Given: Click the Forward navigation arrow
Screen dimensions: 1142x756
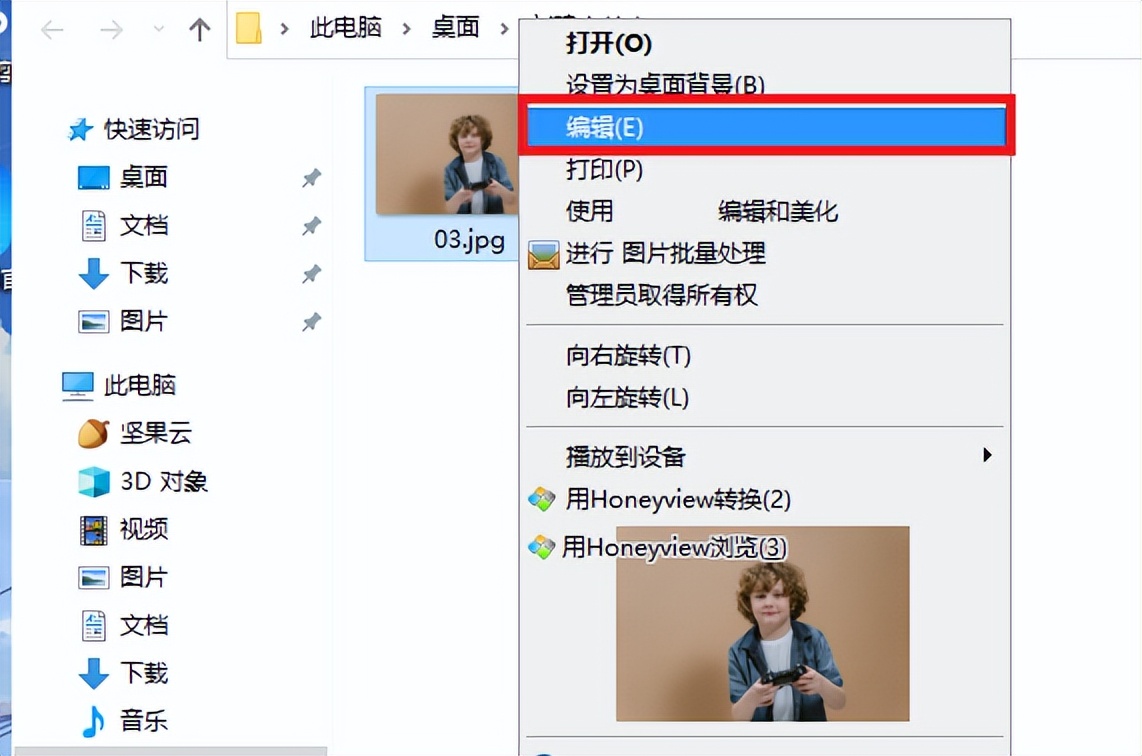Looking at the screenshot, I should point(111,29).
